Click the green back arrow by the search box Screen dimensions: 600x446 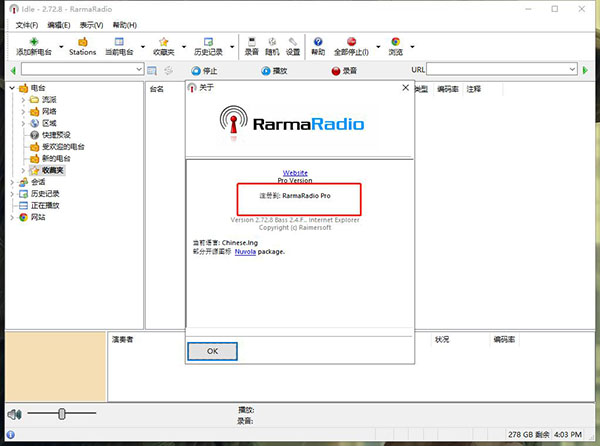(x=13, y=70)
